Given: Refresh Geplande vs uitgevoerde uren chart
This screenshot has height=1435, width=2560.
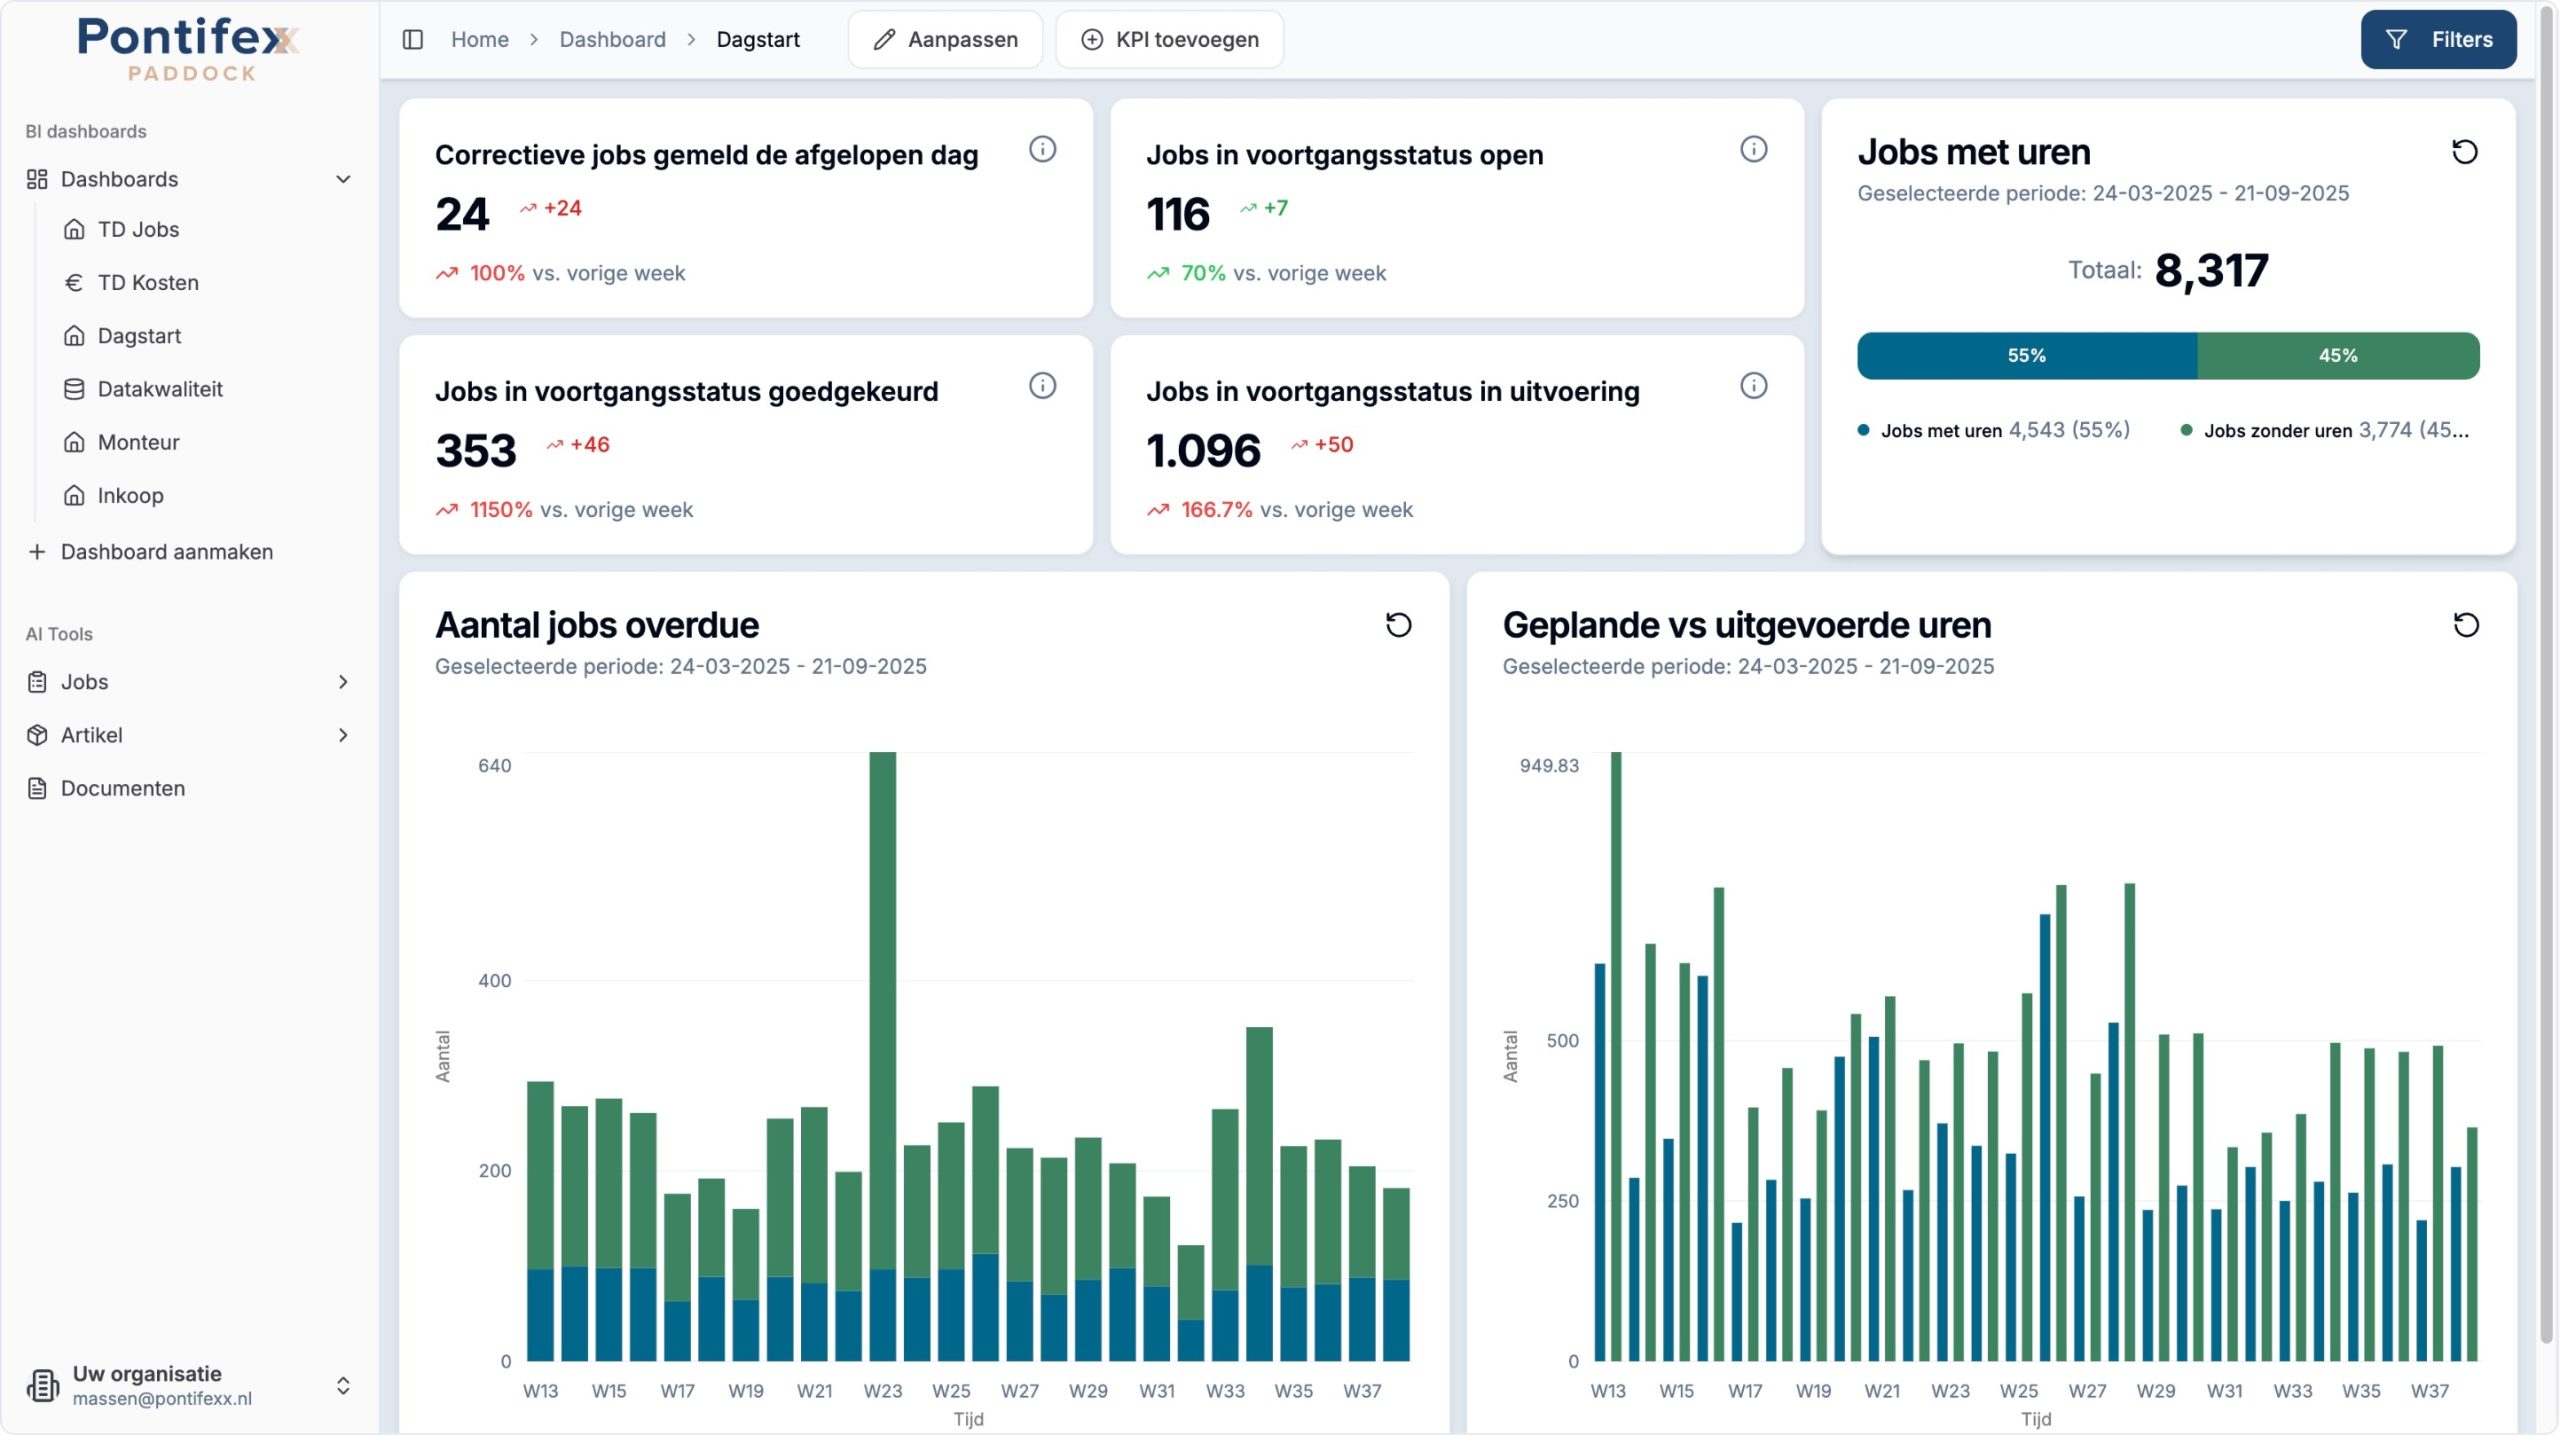Looking at the screenshot, I should click(x=2466, y=625).
